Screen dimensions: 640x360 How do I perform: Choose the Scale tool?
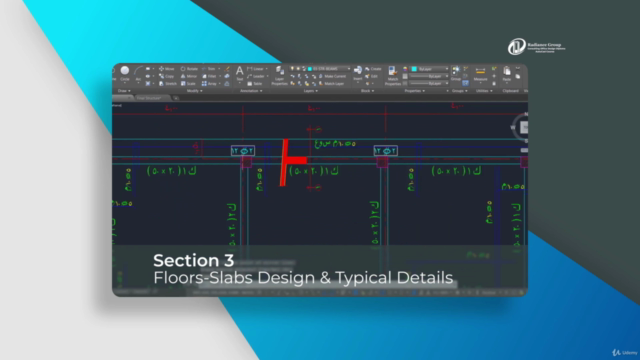coord(188,84)
